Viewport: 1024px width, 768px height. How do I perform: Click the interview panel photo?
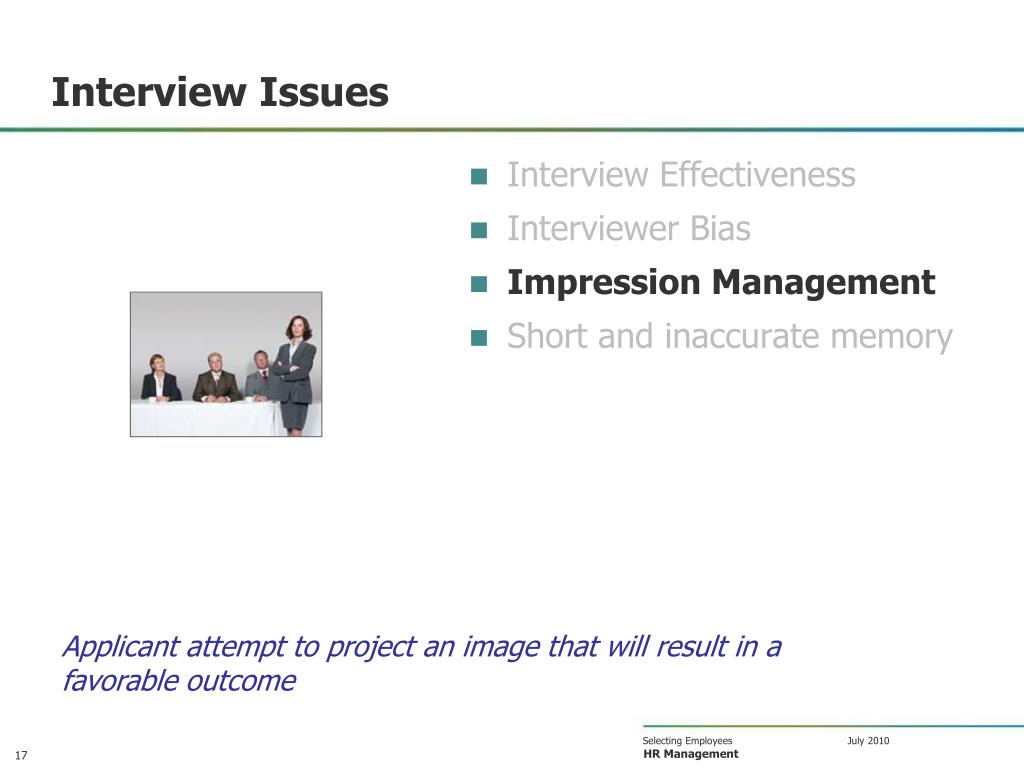pos(226,364)
